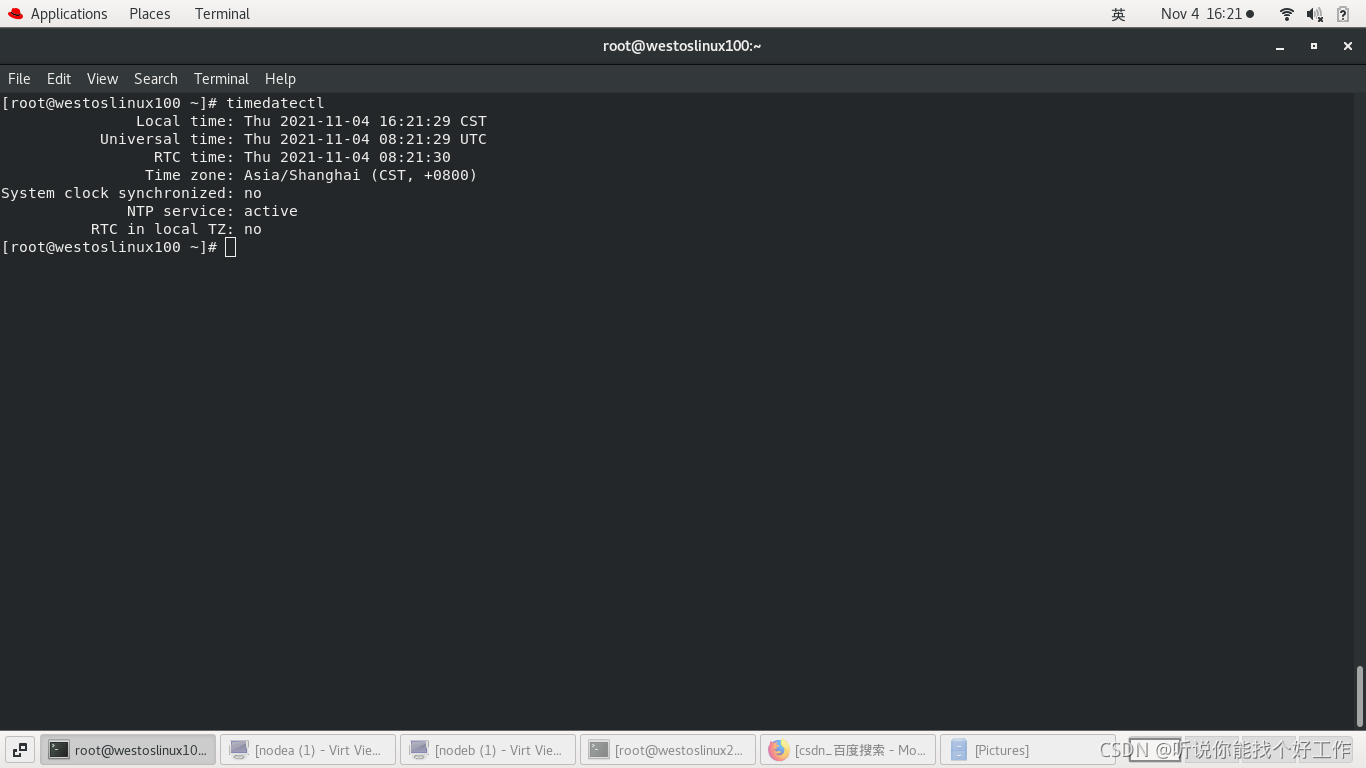Maximize the terminal window
The width and height of the screenshot is (1366, 768).
1314,46
